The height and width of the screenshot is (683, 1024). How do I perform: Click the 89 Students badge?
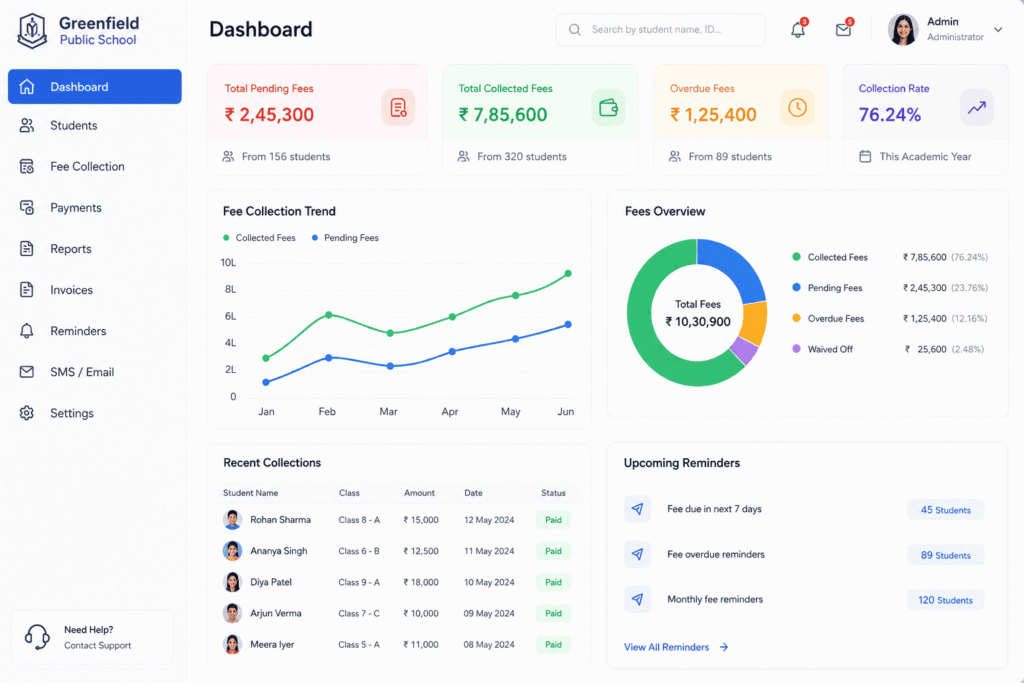(x=946, y=555)
